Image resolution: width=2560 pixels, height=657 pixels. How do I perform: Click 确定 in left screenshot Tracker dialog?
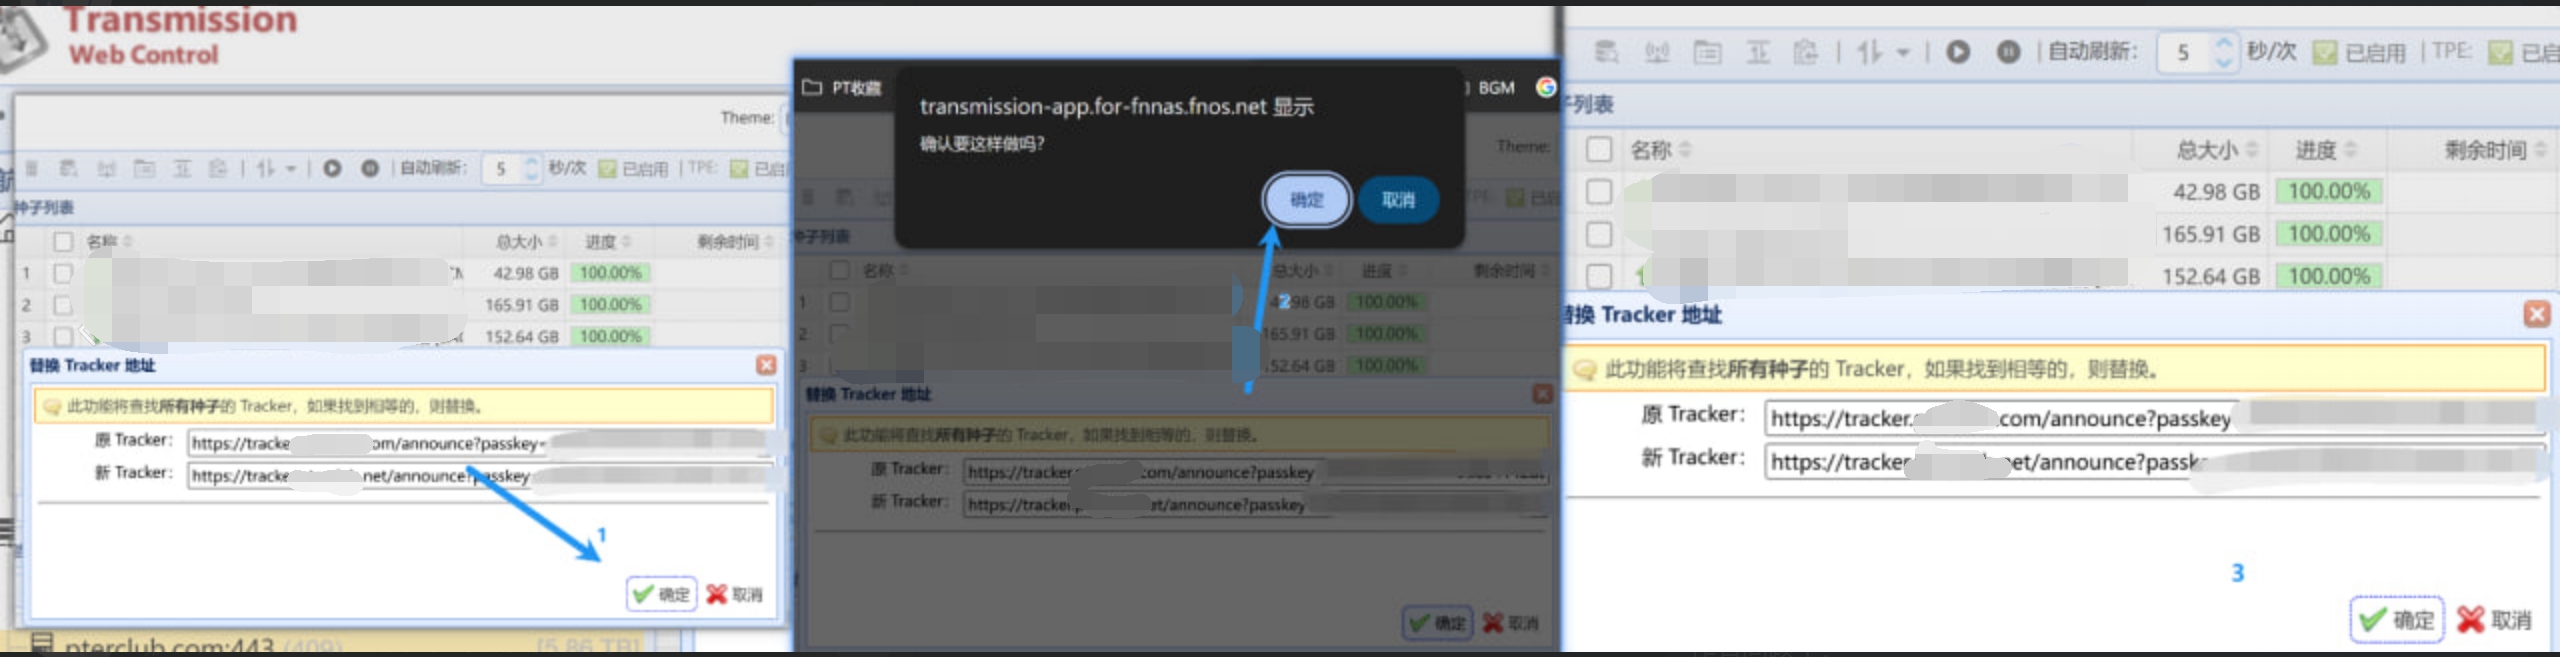point(660,594)
